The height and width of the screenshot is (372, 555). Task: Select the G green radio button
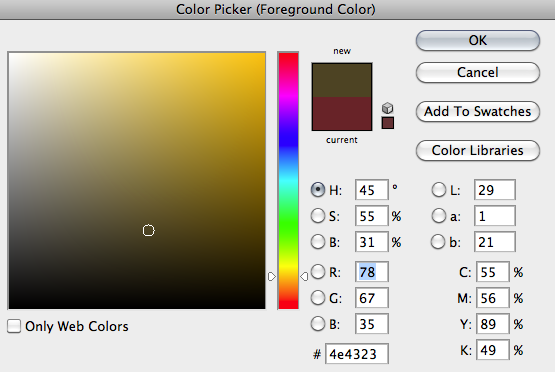tap(317, 298)
